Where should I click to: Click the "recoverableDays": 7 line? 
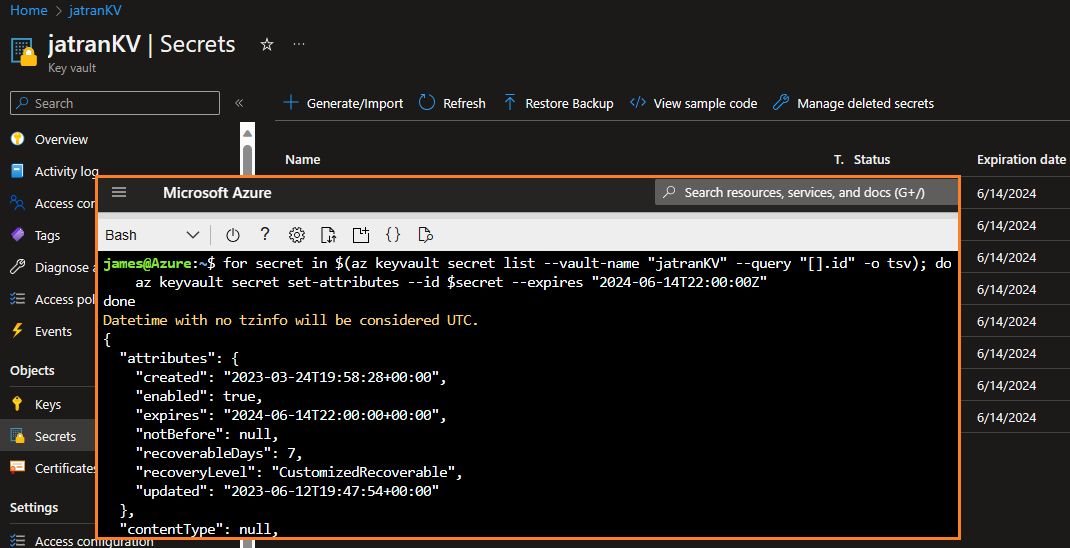218,453
